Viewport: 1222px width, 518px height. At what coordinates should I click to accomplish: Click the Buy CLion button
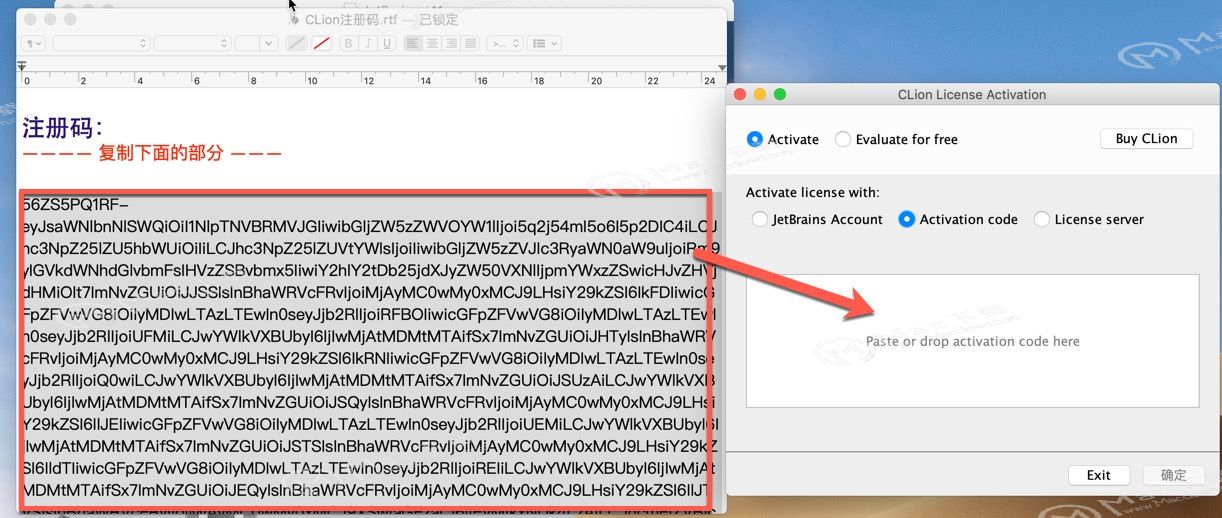pos(1146,139)
